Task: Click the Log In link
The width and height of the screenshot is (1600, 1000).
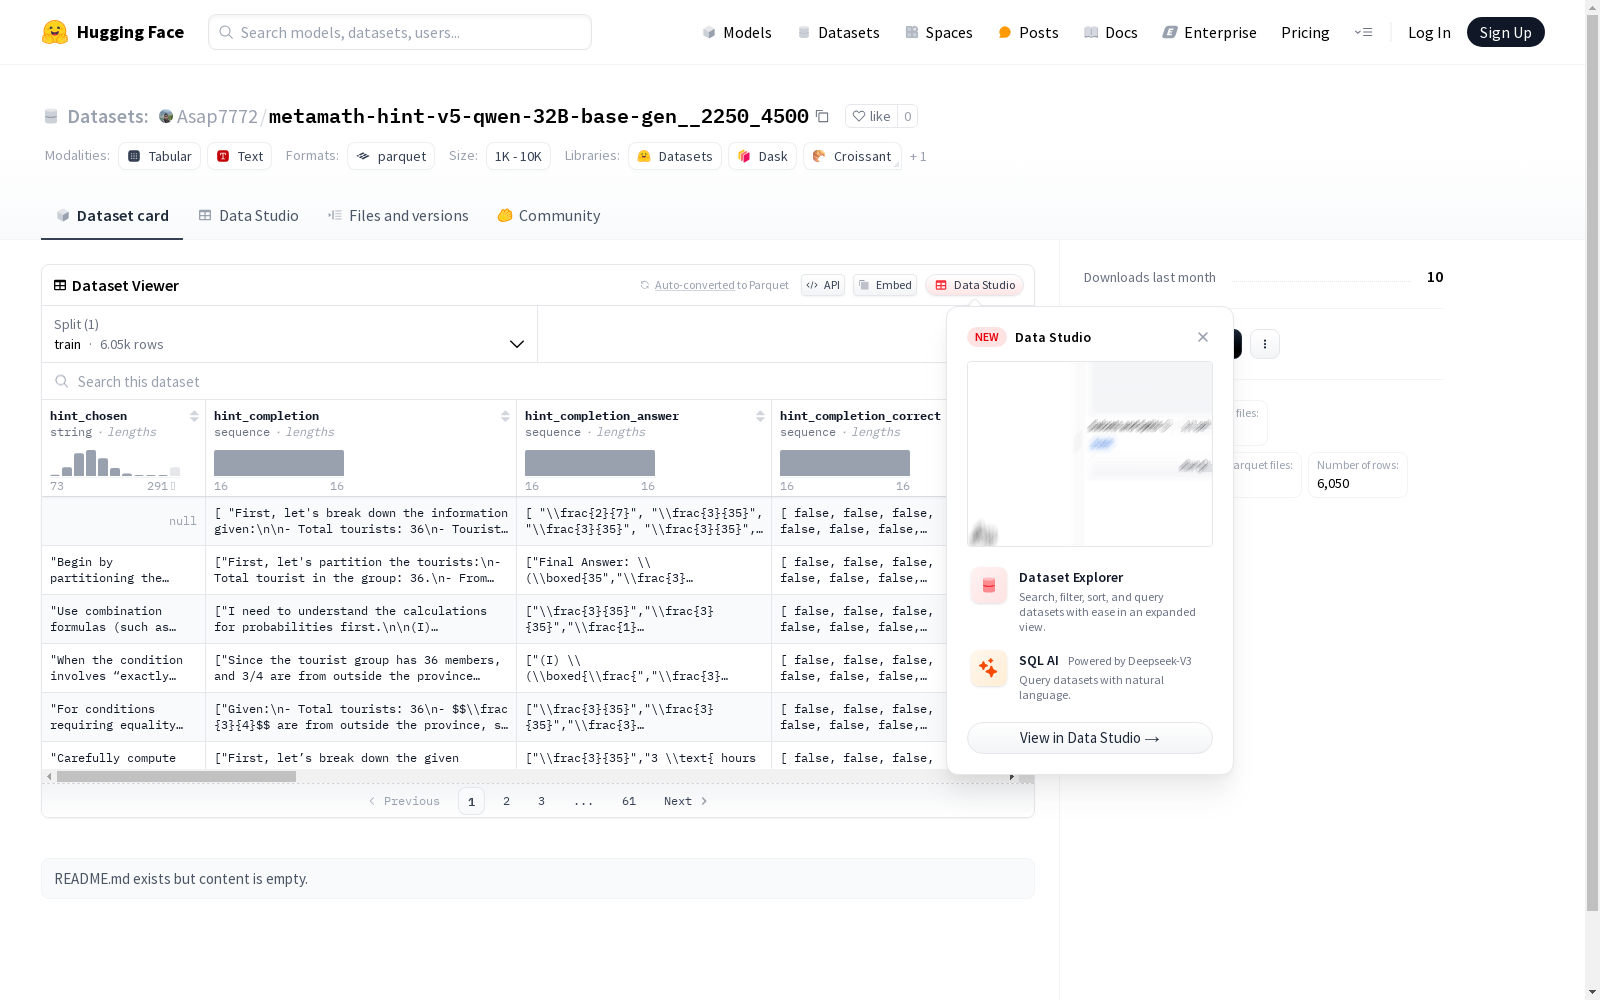Action: (1429, 32)
